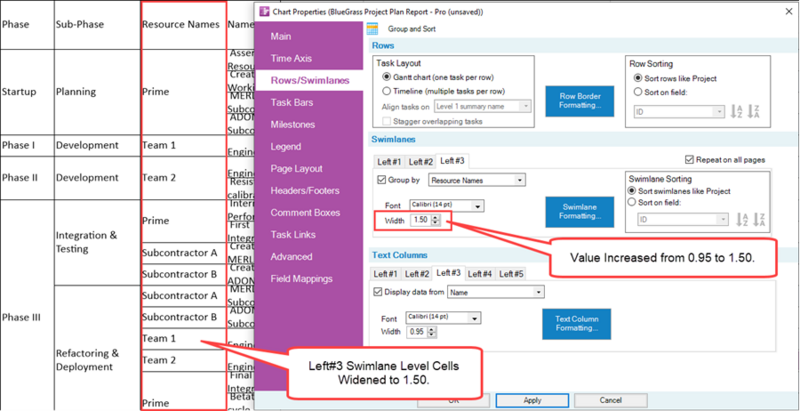Click the Group and Sort icon

(372, 29)
